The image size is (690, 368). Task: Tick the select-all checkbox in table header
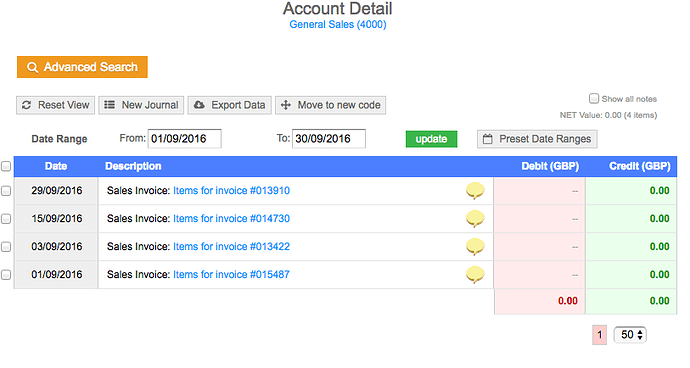pos(6,166)
